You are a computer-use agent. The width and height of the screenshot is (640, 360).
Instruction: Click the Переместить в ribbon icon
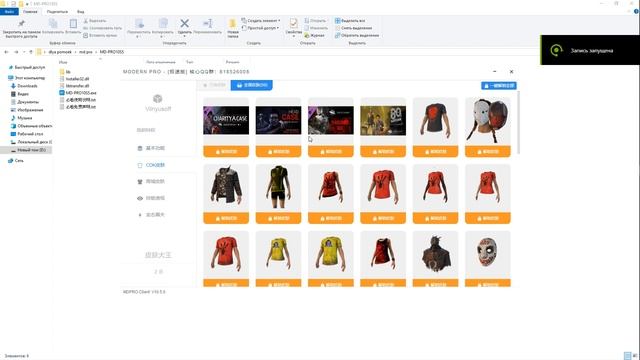139,24
